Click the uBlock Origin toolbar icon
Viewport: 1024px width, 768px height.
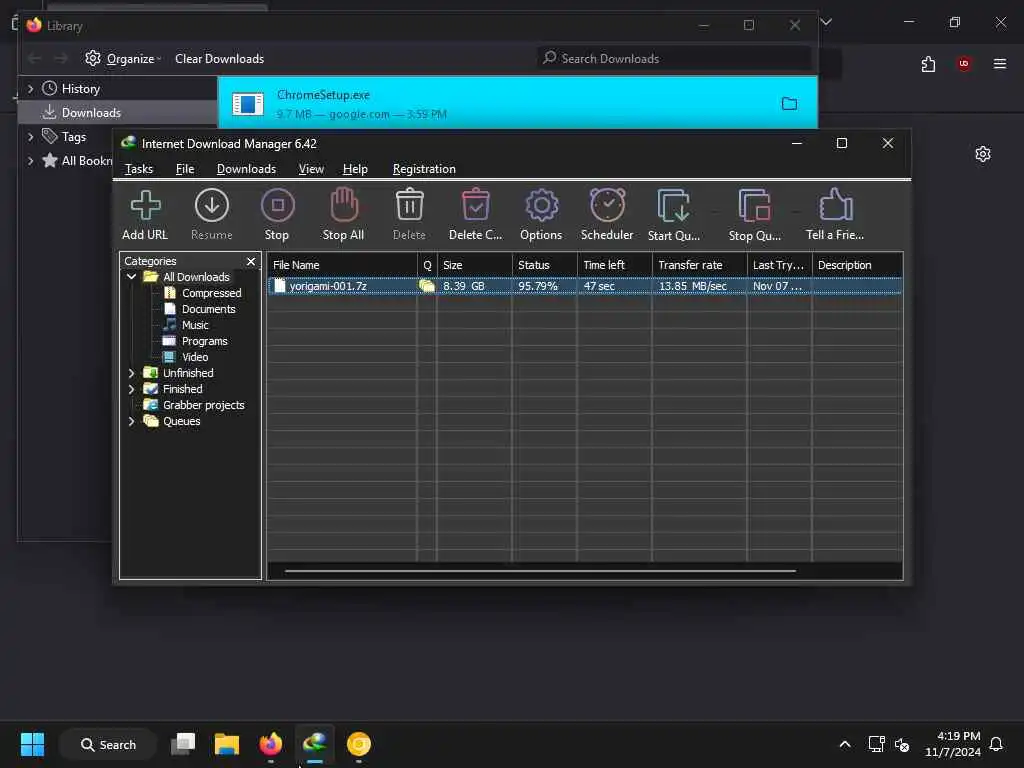(964, 63)
